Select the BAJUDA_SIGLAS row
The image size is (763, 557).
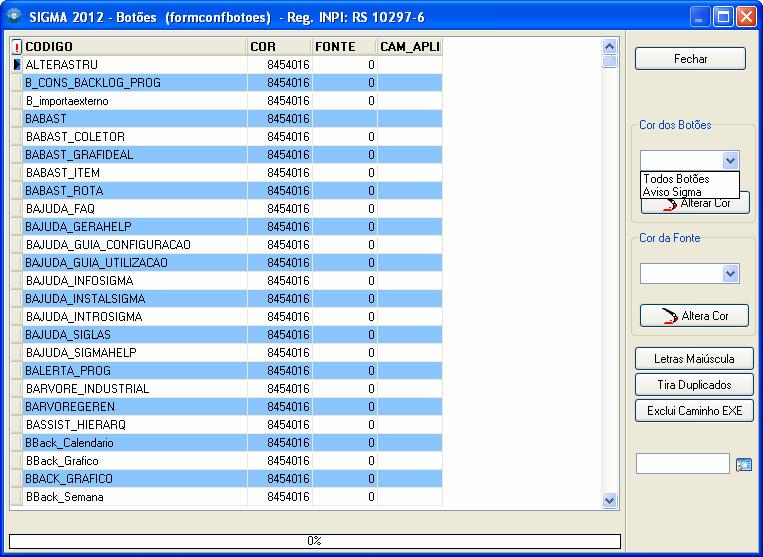coord(232,335)
